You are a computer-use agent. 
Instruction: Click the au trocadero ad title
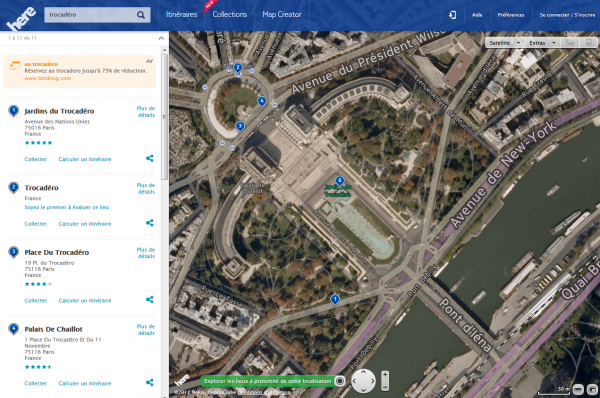[x=41, y=64]
